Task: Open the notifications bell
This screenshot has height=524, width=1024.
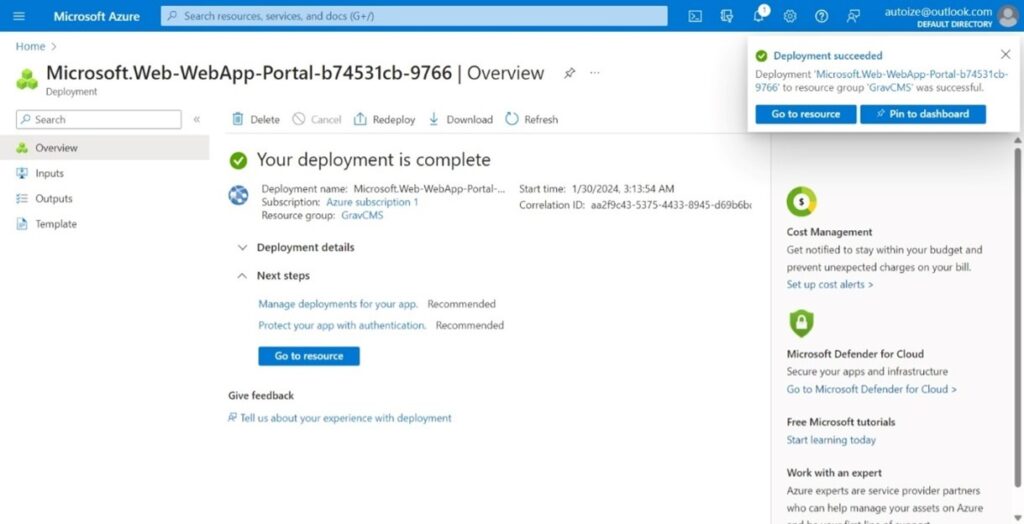Action: click(x=758, y=16)
